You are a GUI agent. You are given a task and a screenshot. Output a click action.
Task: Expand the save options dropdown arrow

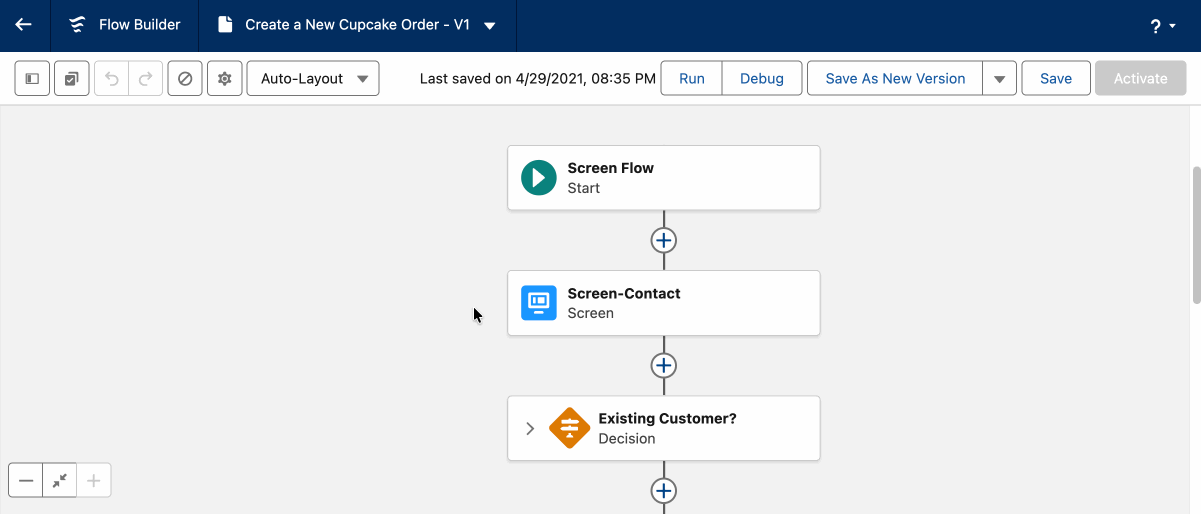pyautogui.click(x=999, y=79)
